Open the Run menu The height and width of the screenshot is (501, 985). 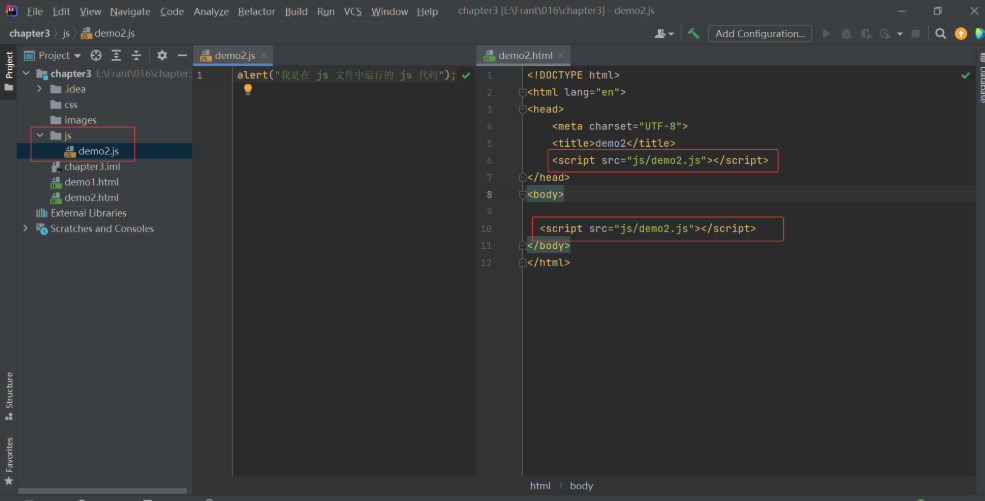pyautogui.click(x=325, y=11)
